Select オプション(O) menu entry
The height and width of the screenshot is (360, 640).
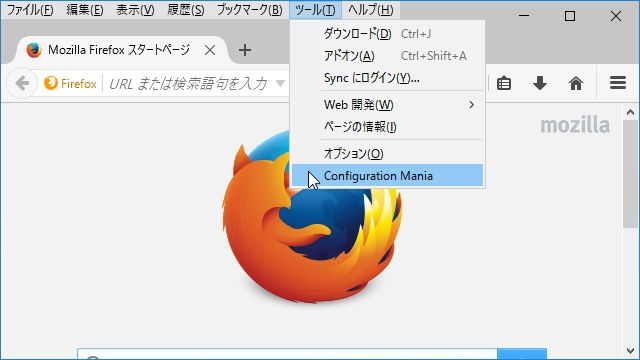(x=387, y=154)
